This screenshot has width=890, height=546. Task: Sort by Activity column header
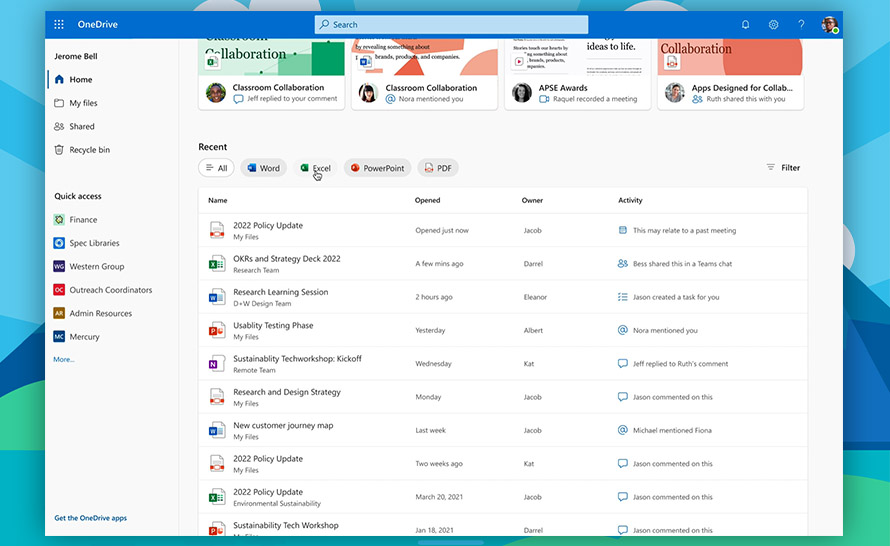pos(630,200)
